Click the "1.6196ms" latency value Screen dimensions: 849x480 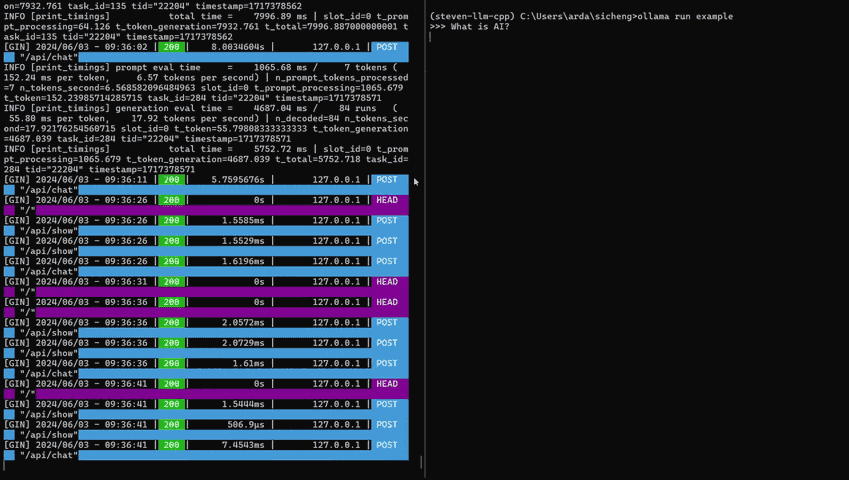pos(243,261)
